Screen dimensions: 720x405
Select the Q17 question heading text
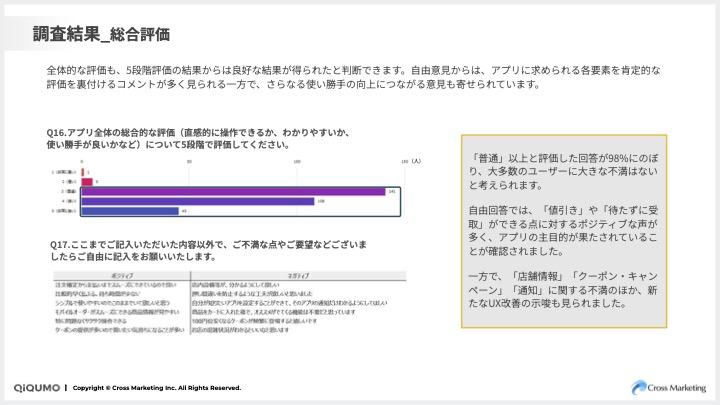[x=208, y=250]
